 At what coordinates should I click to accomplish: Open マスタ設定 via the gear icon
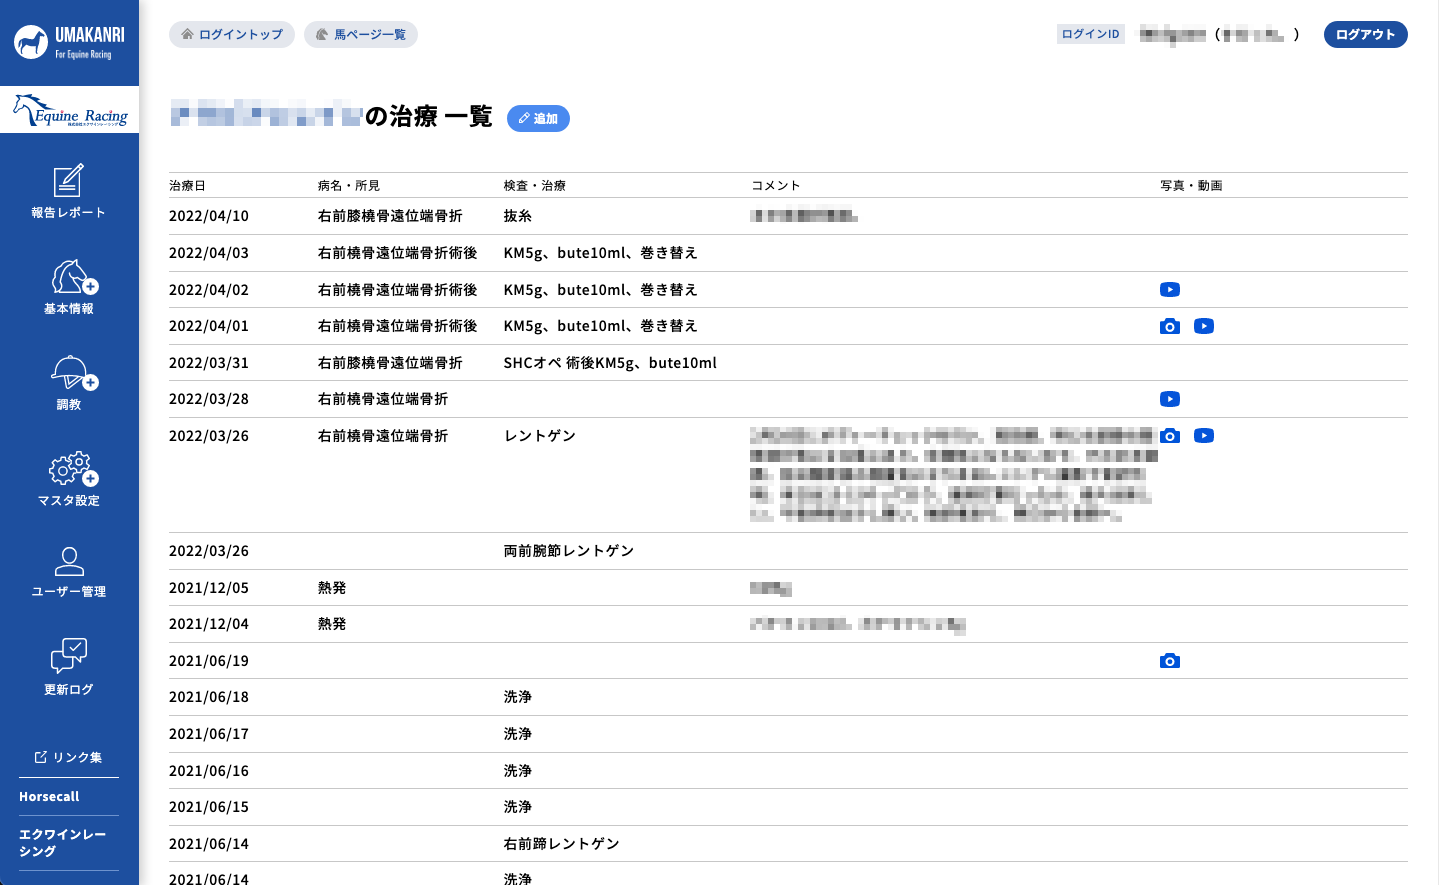(x=68, y=478)
